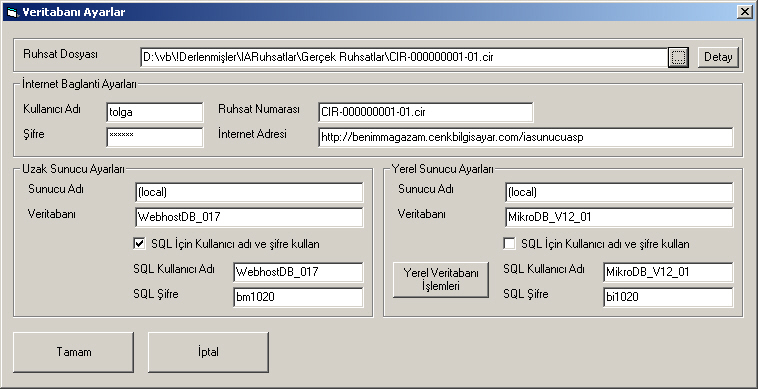This screenshot has width=758, height=389.
Task: Click Veritabanı field showing WebhostDB_017
Action: 249,217
